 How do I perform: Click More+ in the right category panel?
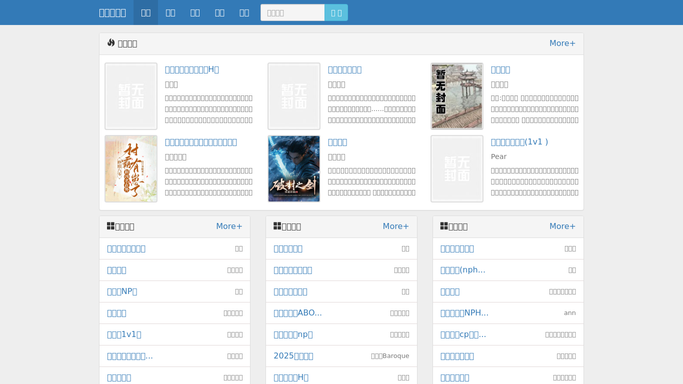[x=562, y=226]
